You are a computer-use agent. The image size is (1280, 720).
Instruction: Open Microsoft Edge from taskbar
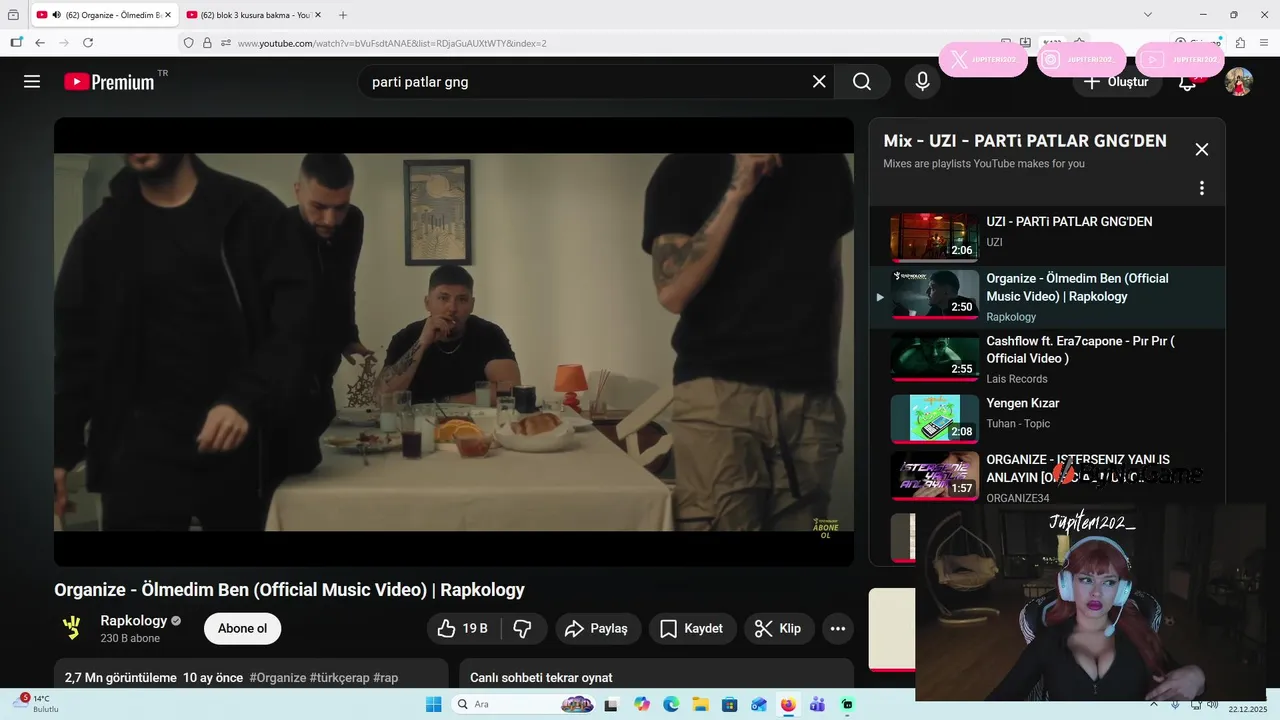click(x=671, y=704)
